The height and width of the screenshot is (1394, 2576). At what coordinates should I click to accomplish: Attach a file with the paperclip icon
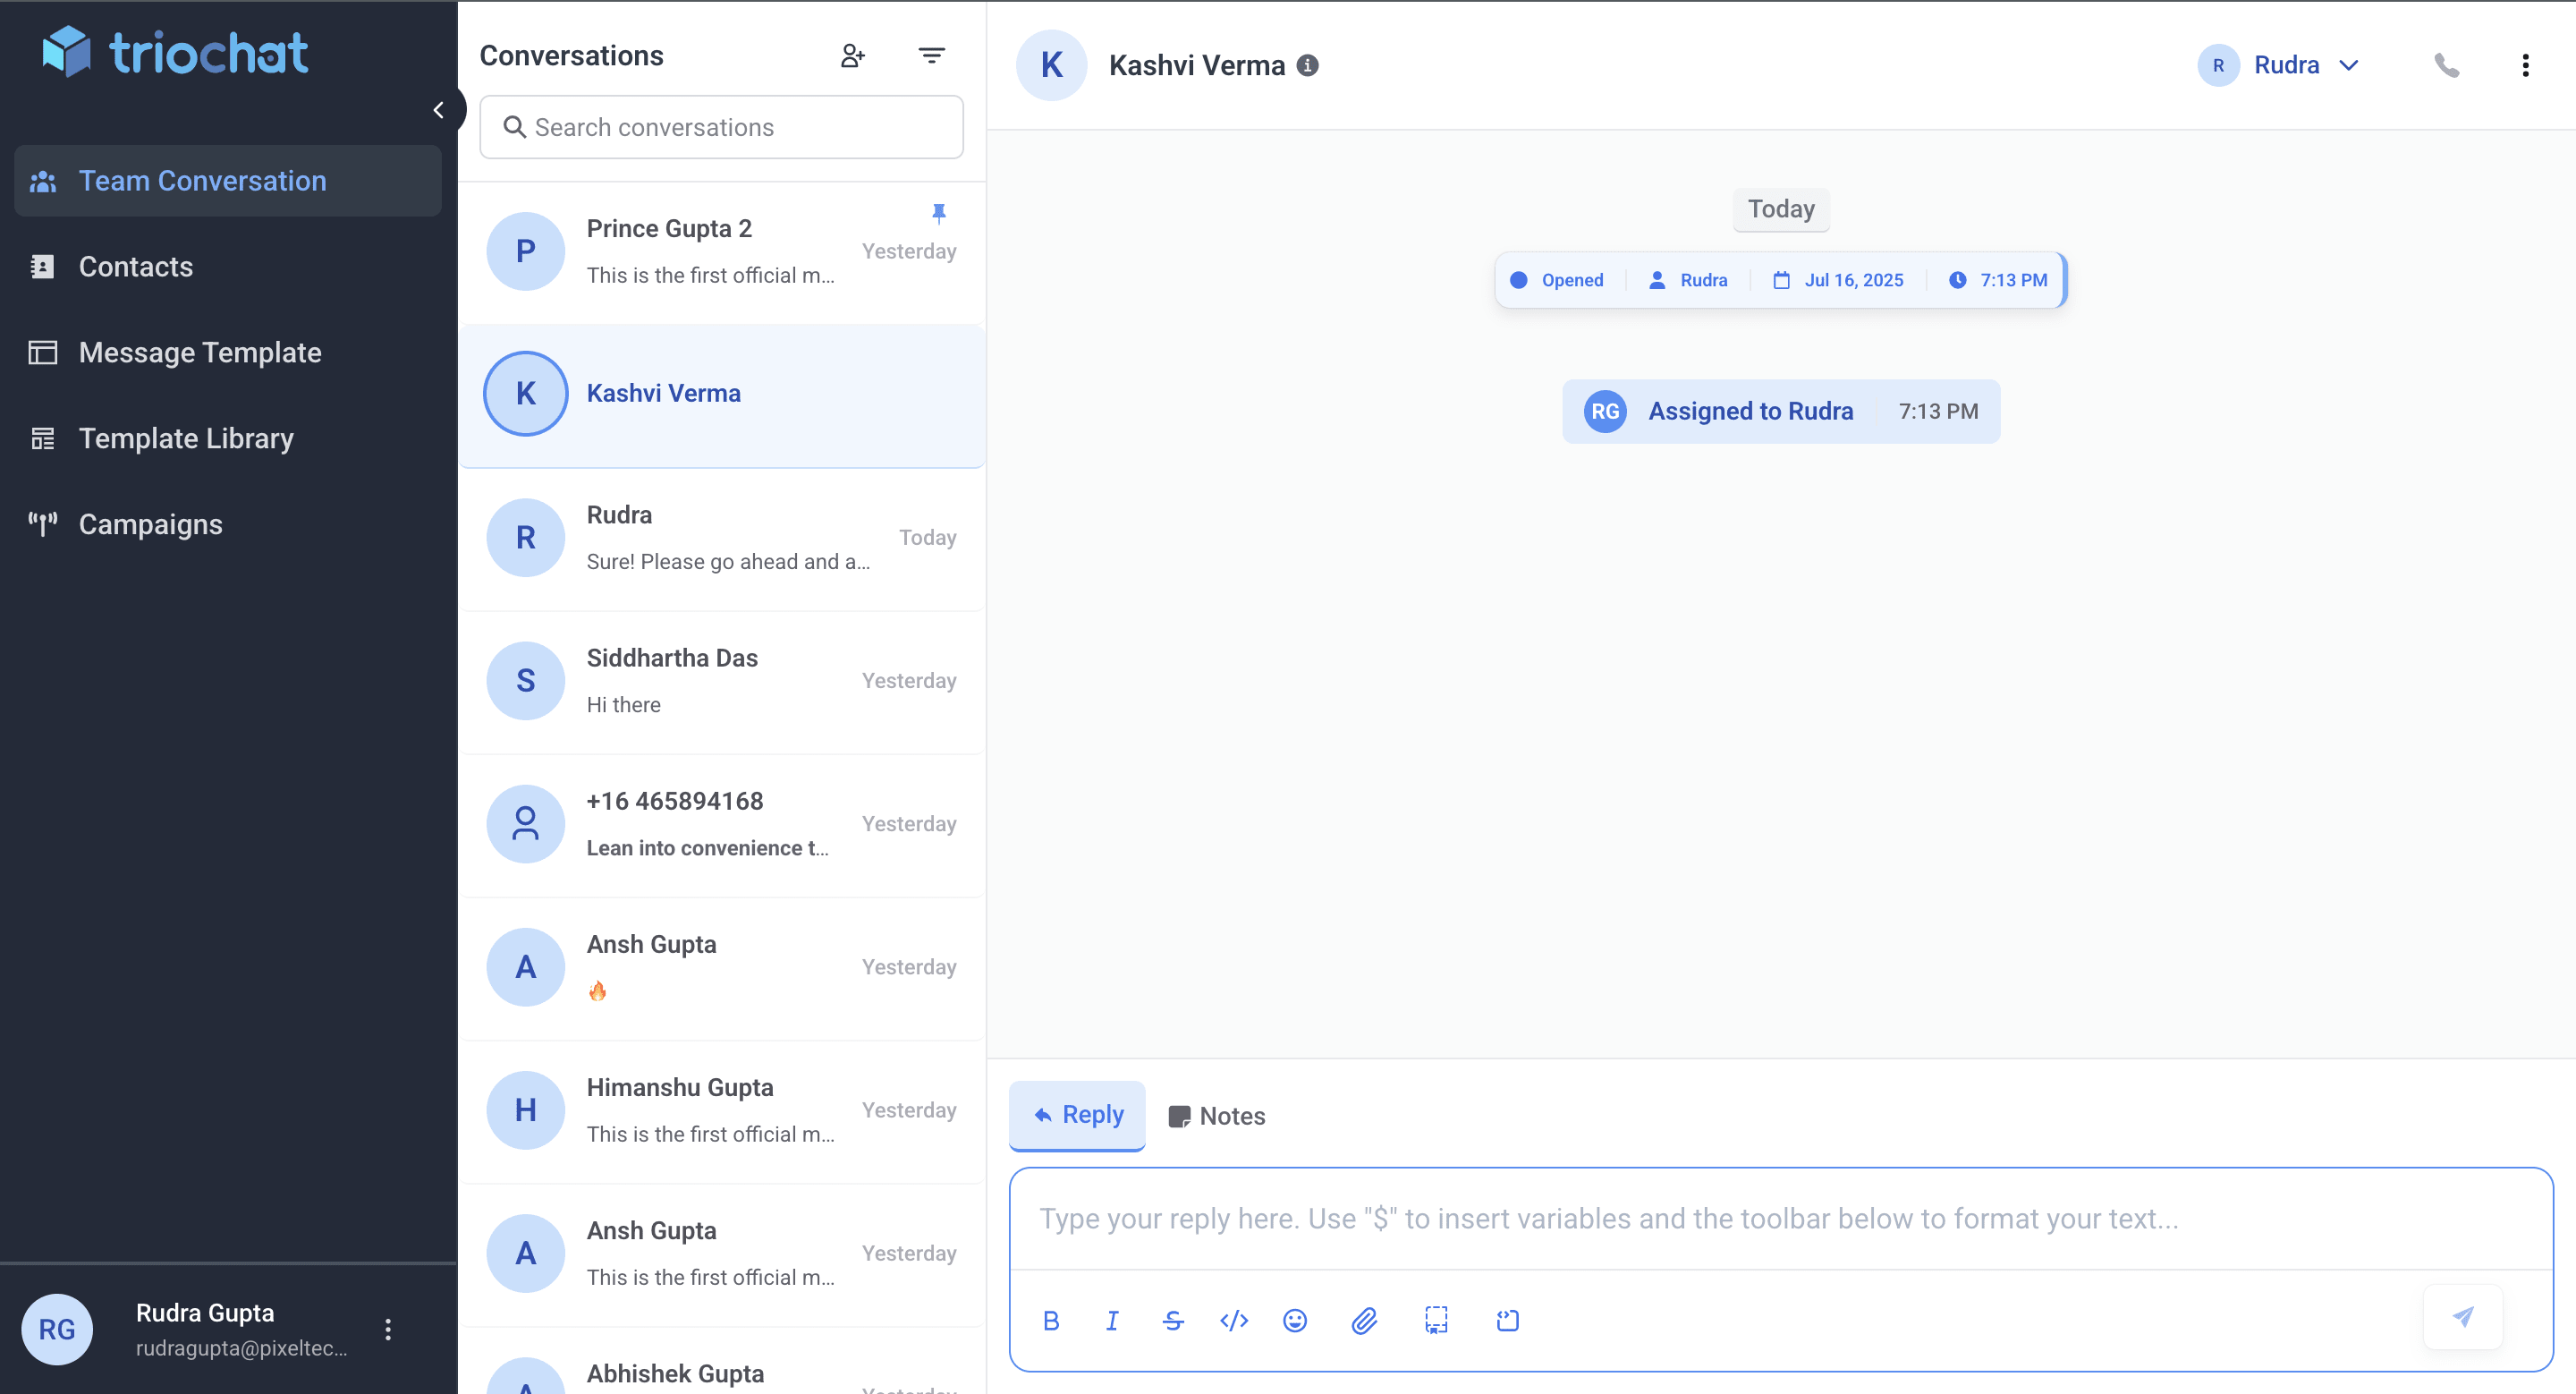(x=1364, y=1321)
